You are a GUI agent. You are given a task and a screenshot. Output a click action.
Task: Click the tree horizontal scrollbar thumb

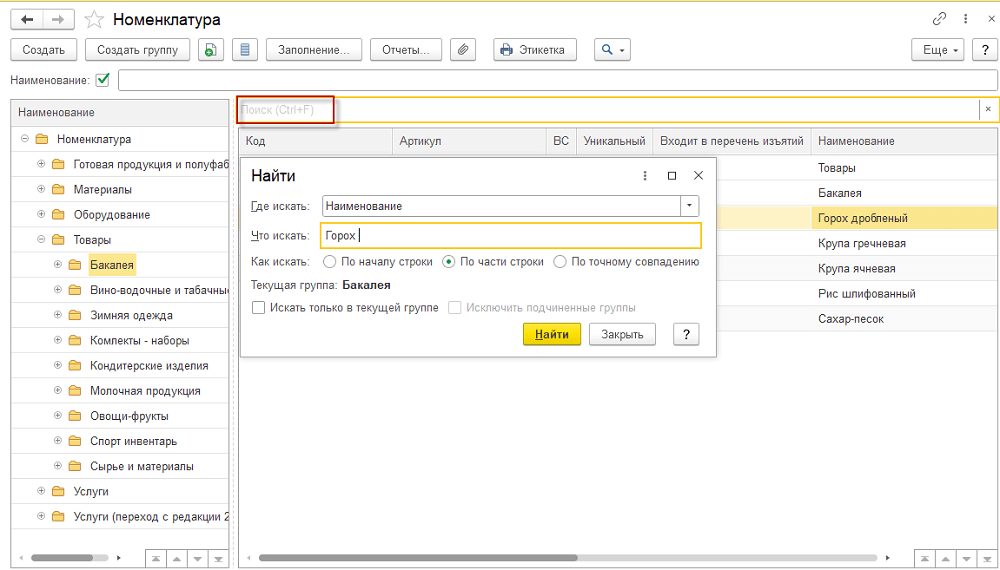tap(61, 558)
